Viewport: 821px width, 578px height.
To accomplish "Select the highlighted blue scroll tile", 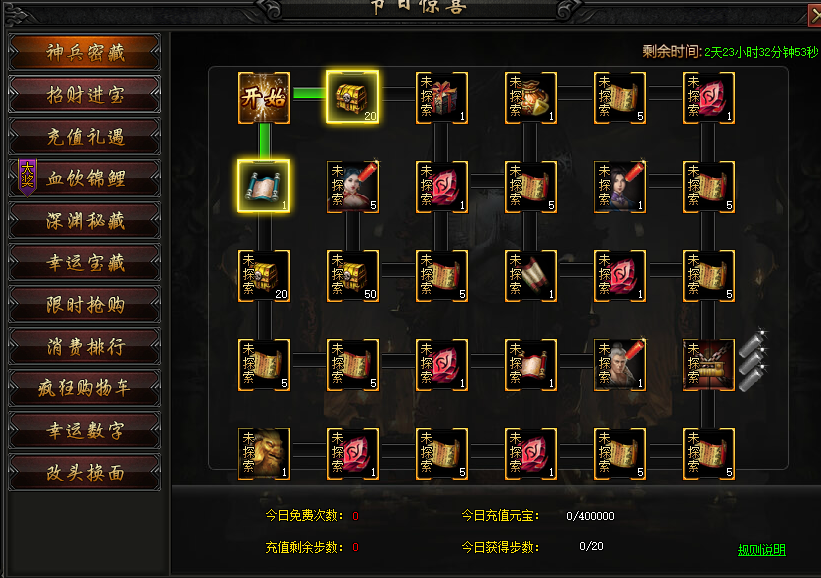I will click(x=263, y=186).
